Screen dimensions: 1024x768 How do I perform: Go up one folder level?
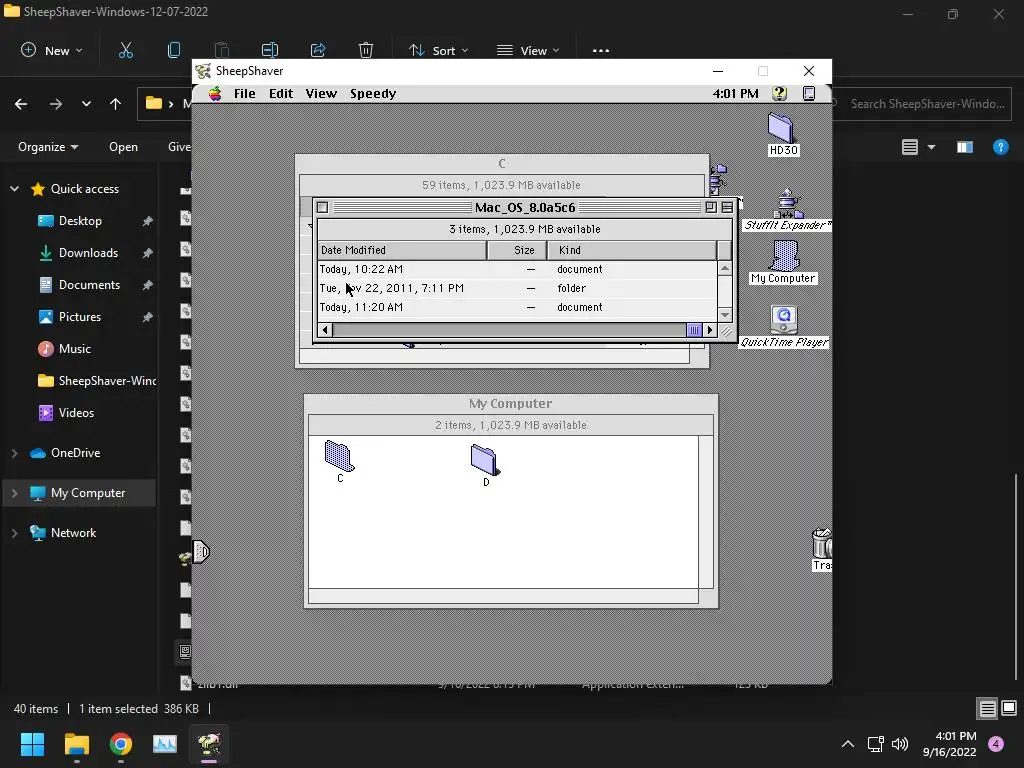tap(116, 104)
